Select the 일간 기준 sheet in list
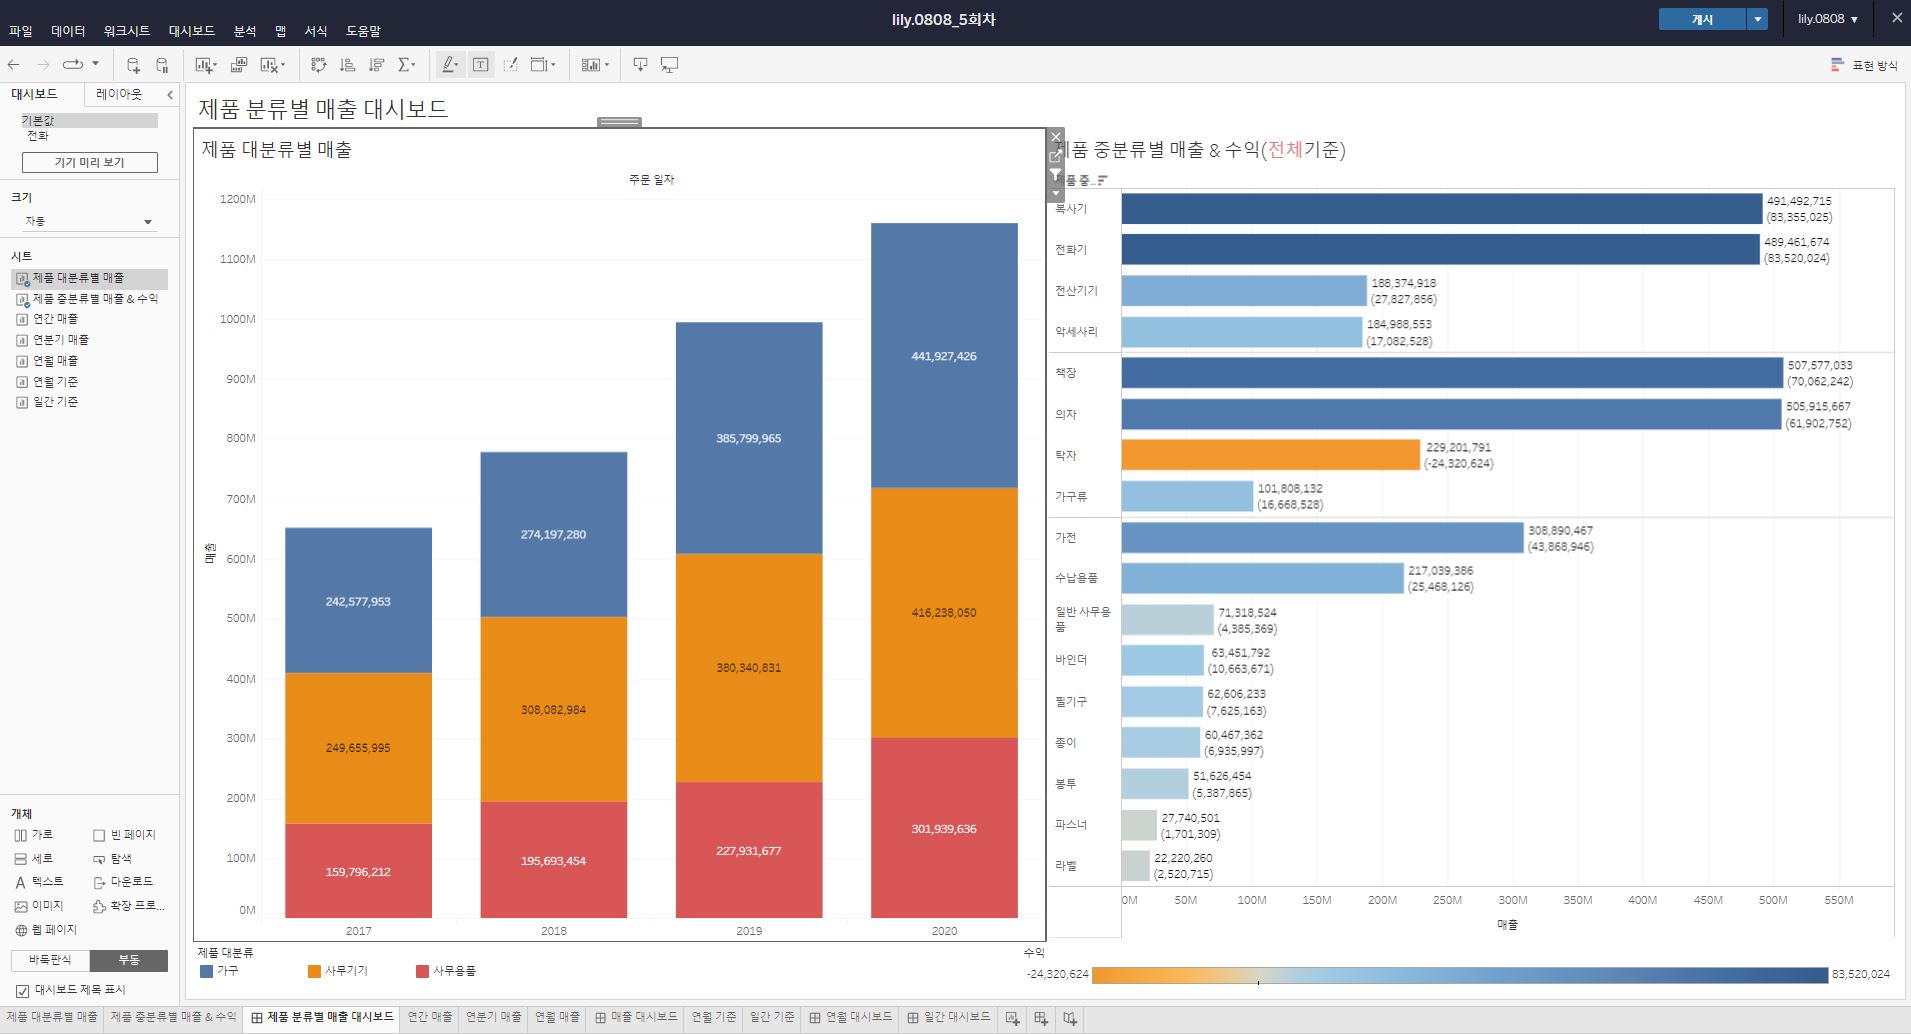This screenshot has width=1911, height=1034. coord(55,402)
